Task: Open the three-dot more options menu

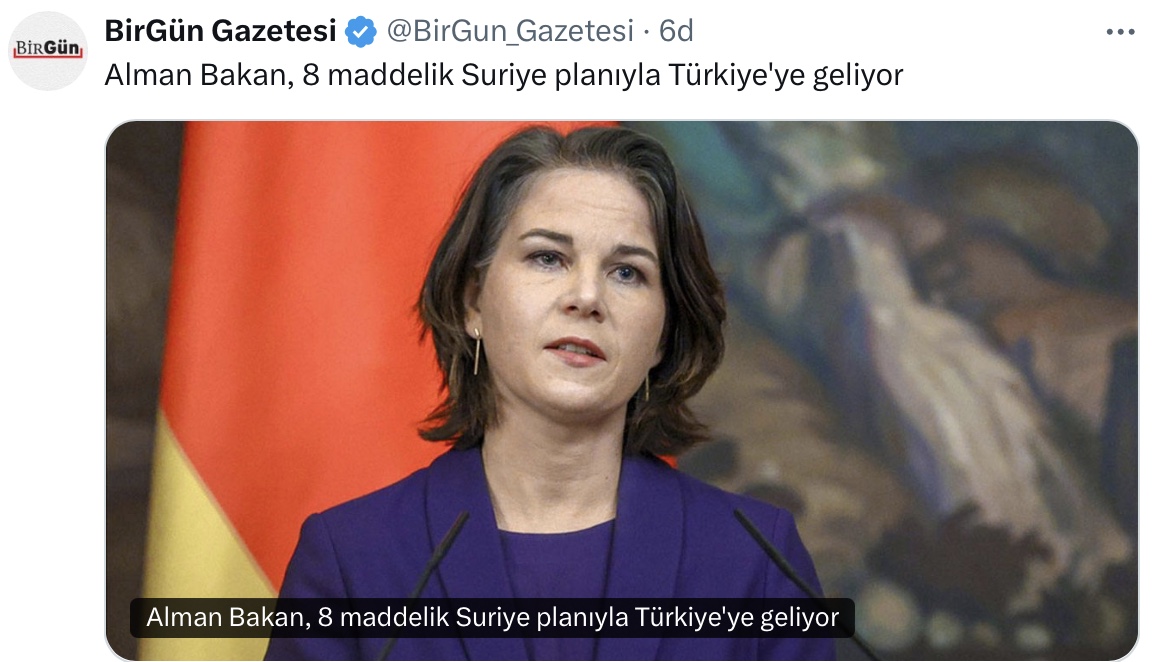Action: [1120, 32]
